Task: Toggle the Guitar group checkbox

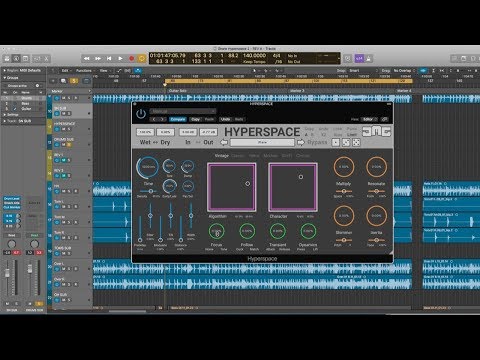Action: click(15, 109)
